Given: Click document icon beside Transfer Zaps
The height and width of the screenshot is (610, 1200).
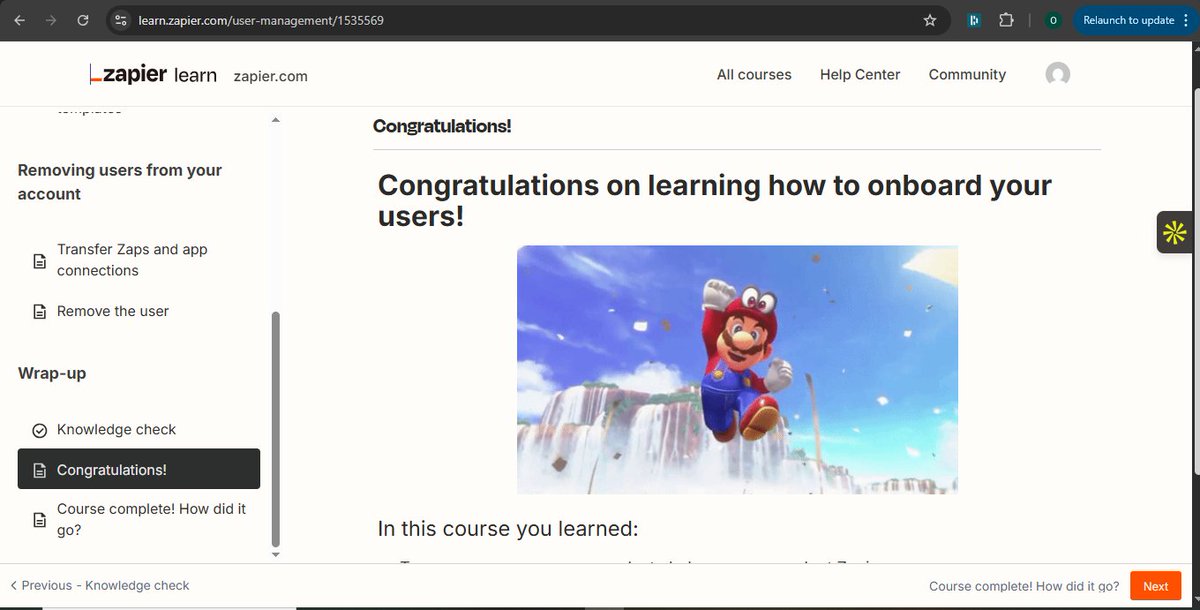Looking at the screenshot, I should [39, 261].
